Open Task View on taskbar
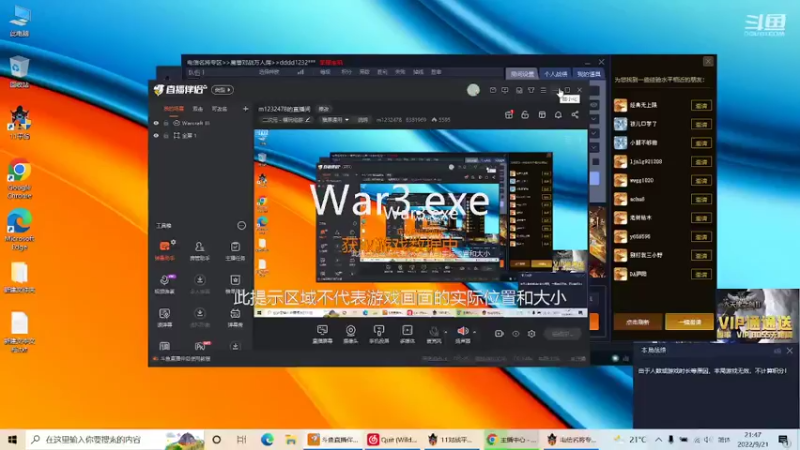The width and height of the screenshot is (800, 450). (x=241, y=440)
